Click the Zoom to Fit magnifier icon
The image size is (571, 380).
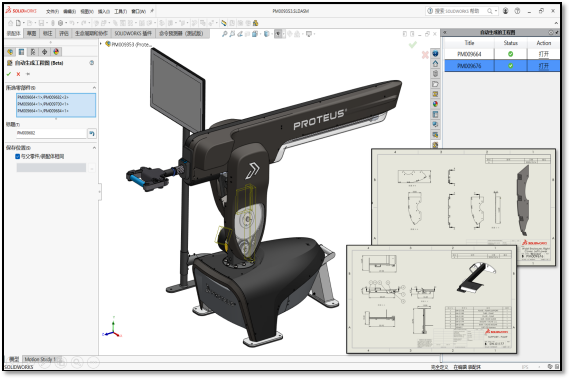click(x=224, y=34)
